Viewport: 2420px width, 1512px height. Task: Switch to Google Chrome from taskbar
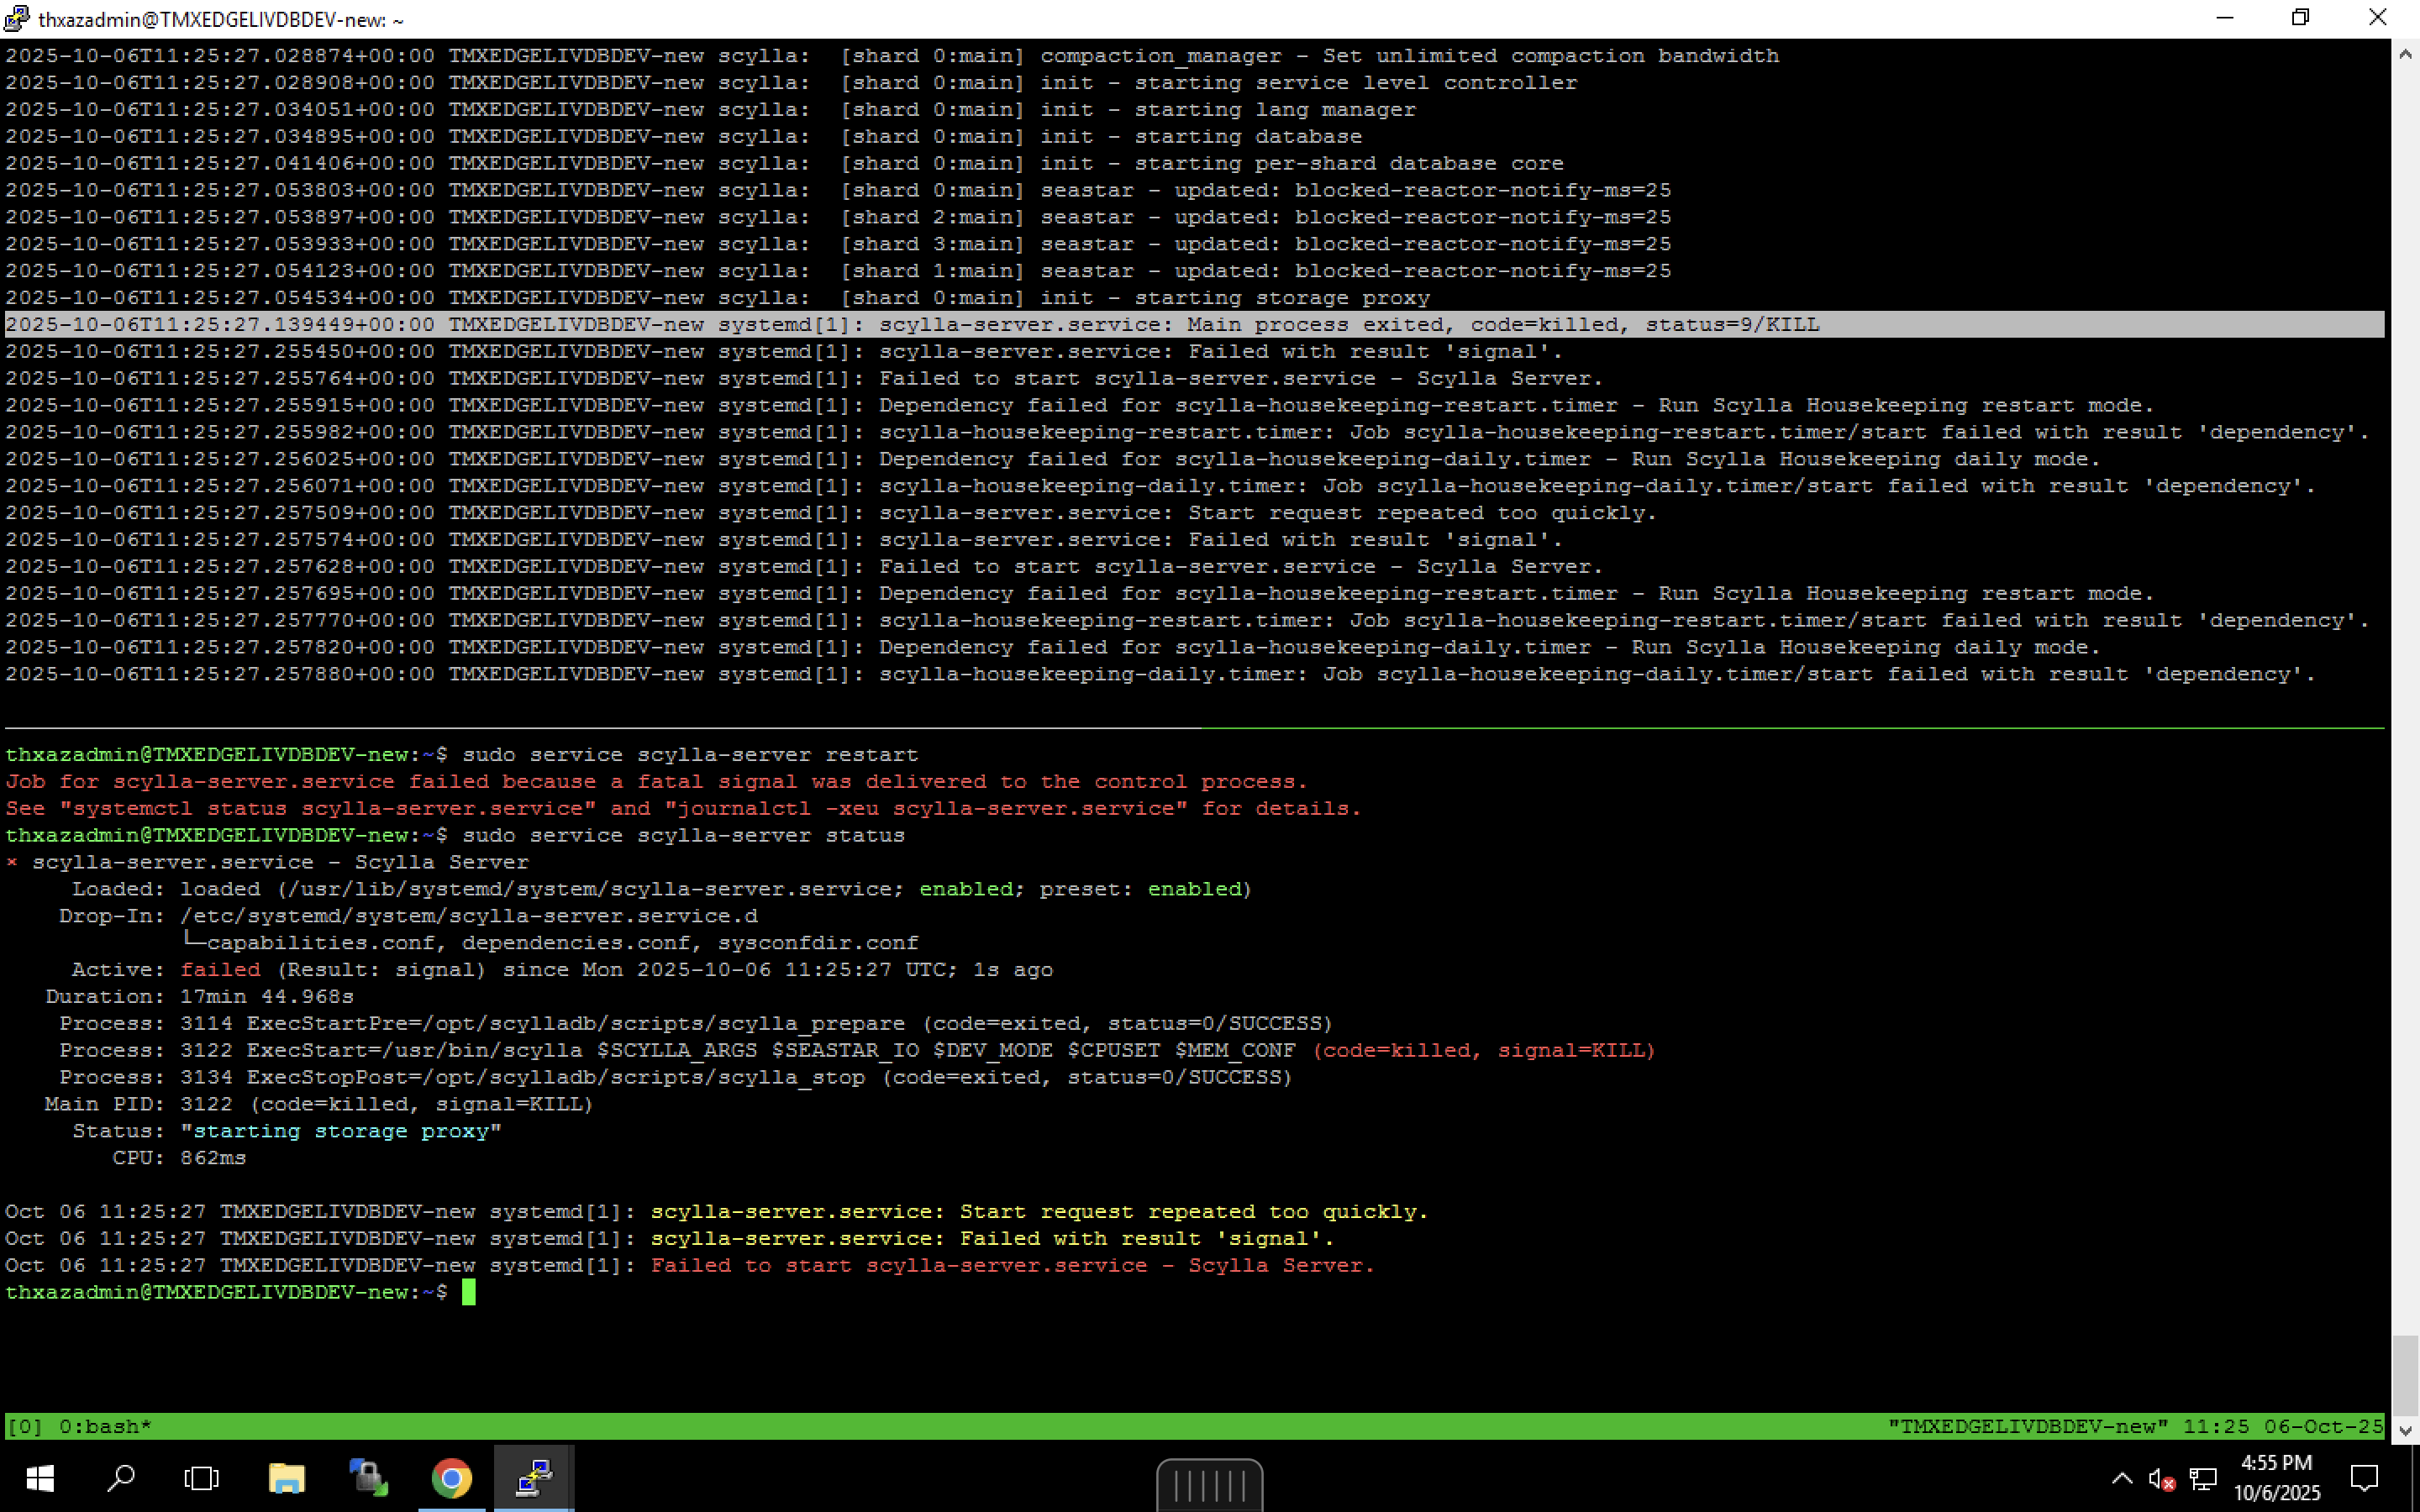pos(451,1478)
